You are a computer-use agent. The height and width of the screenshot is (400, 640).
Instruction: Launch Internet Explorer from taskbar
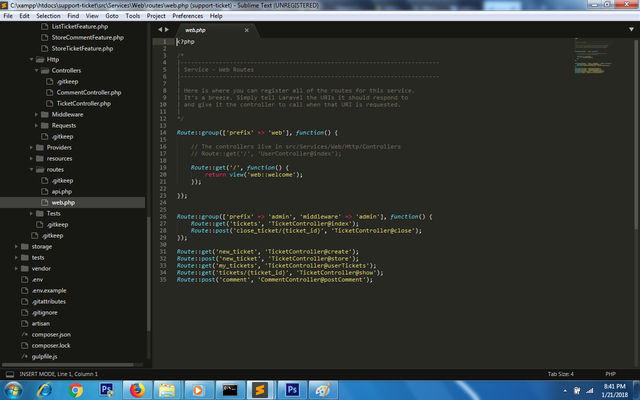point(44,390)
